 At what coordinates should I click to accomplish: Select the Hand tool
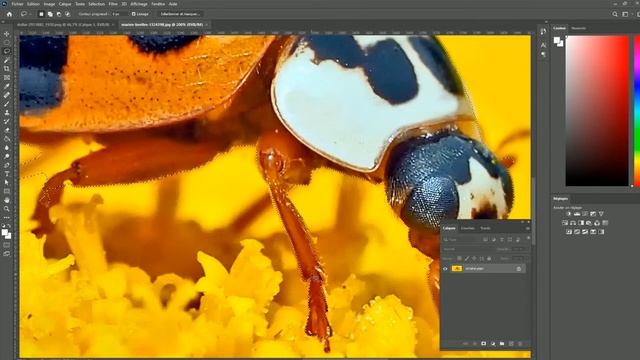pos(7,200)
